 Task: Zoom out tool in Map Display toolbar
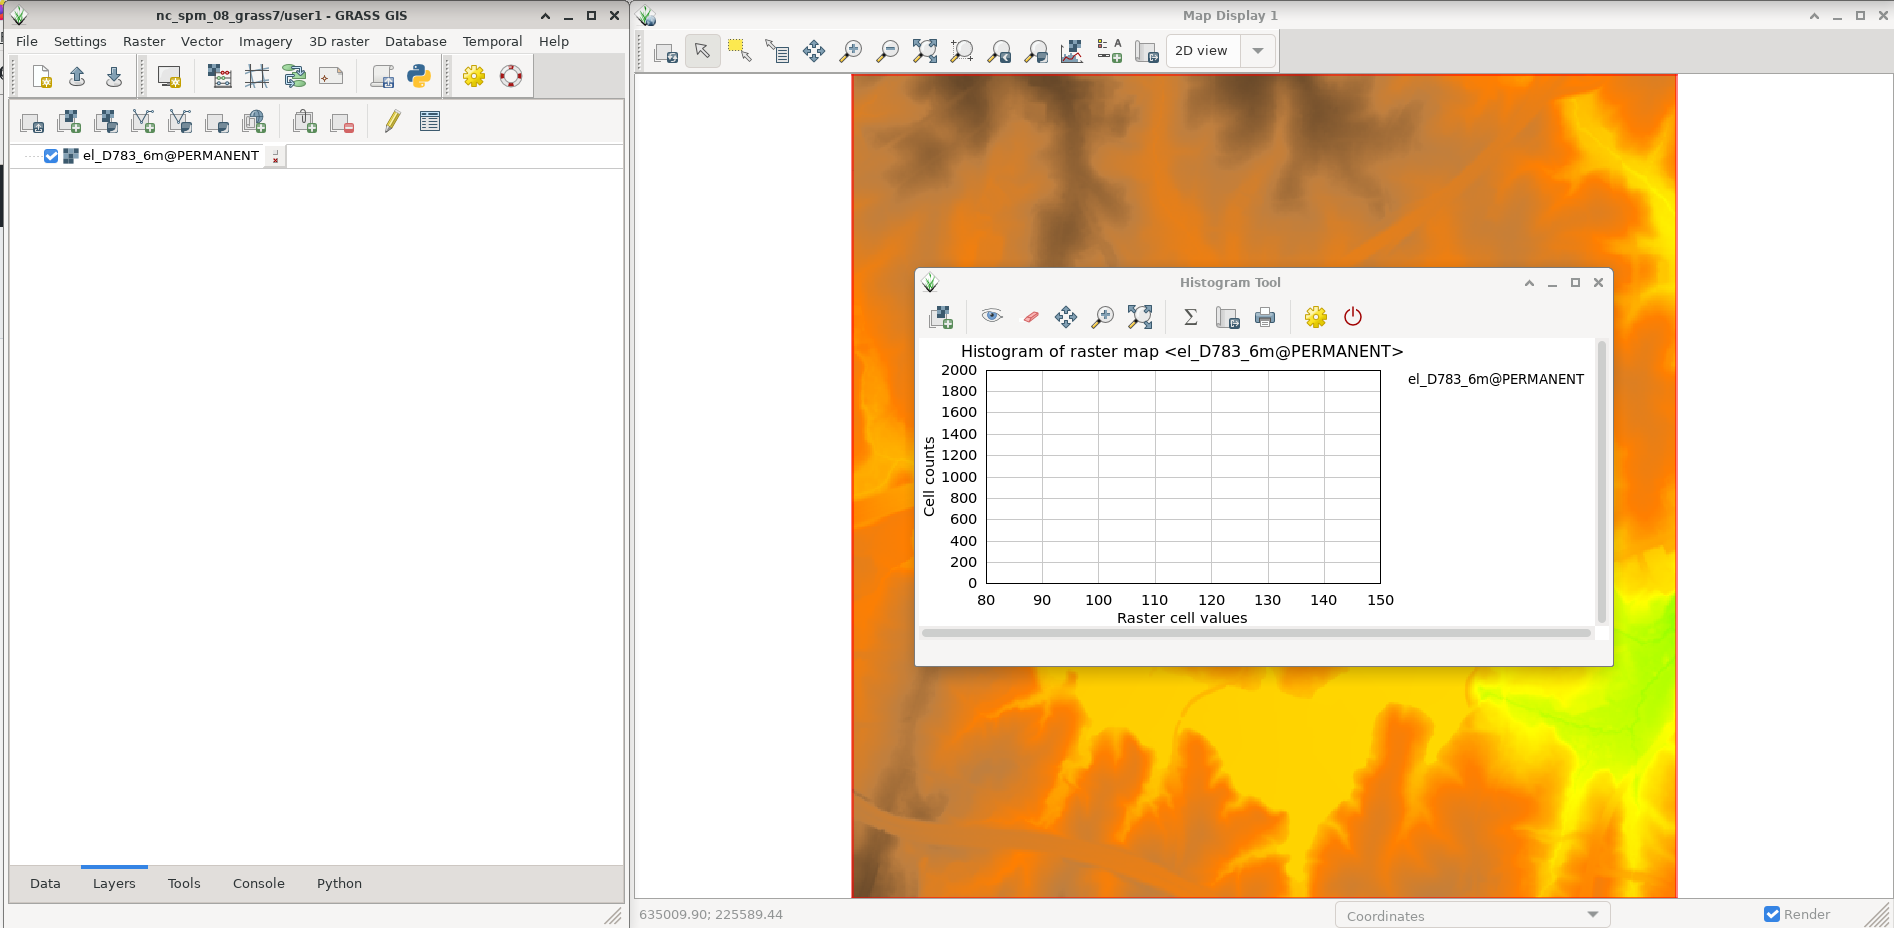pos(888,51)
